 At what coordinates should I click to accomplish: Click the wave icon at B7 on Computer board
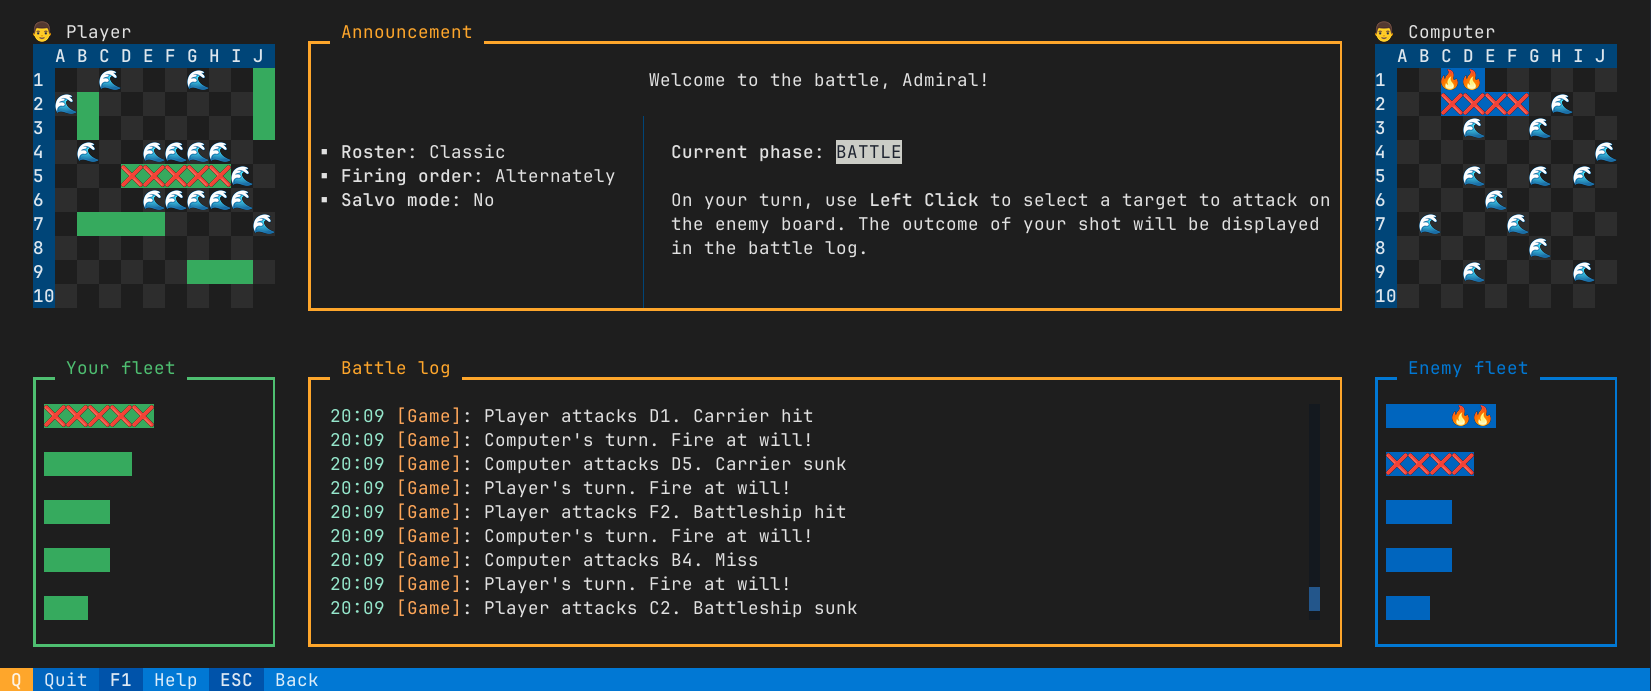1428,224
